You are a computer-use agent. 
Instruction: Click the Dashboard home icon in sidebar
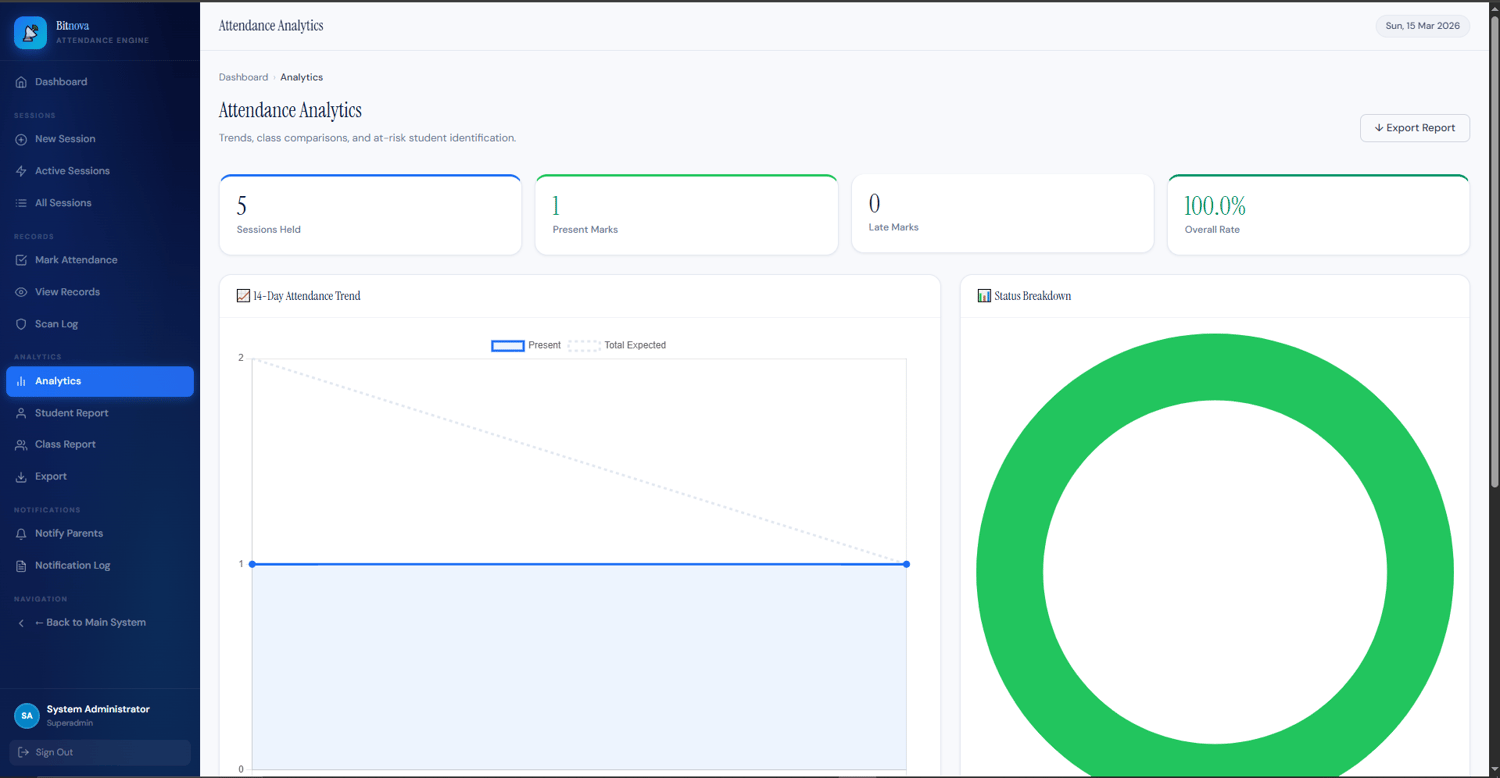click(21, 82)
